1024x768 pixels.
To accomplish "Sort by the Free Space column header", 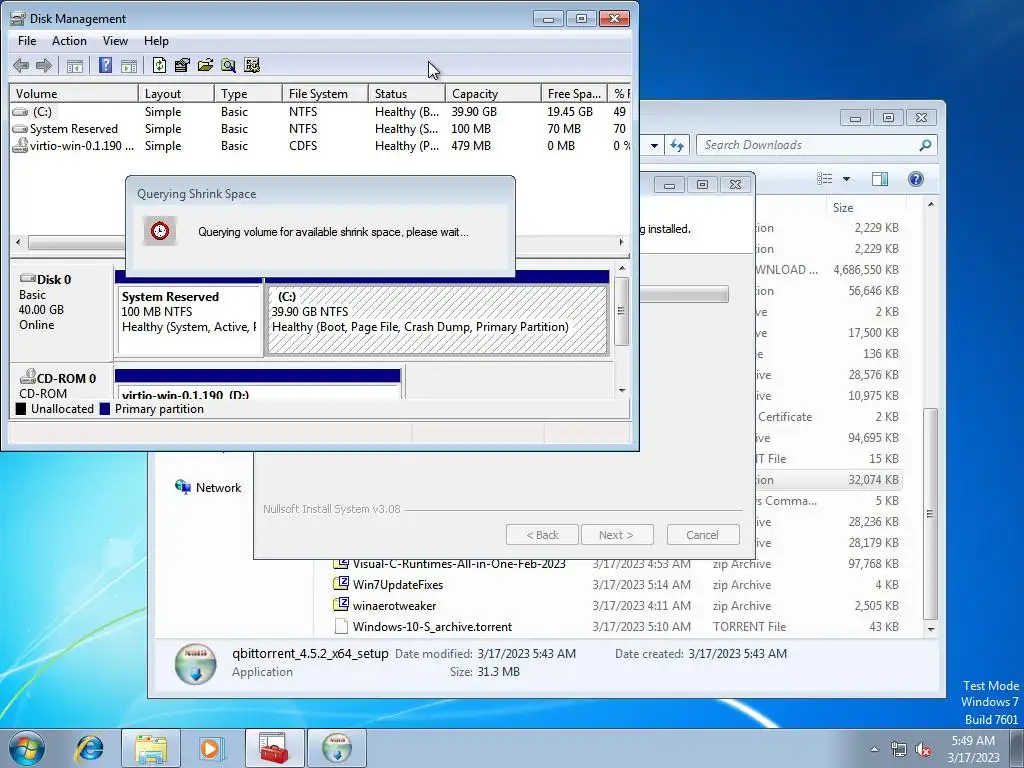I will click(x=574, y=93).
